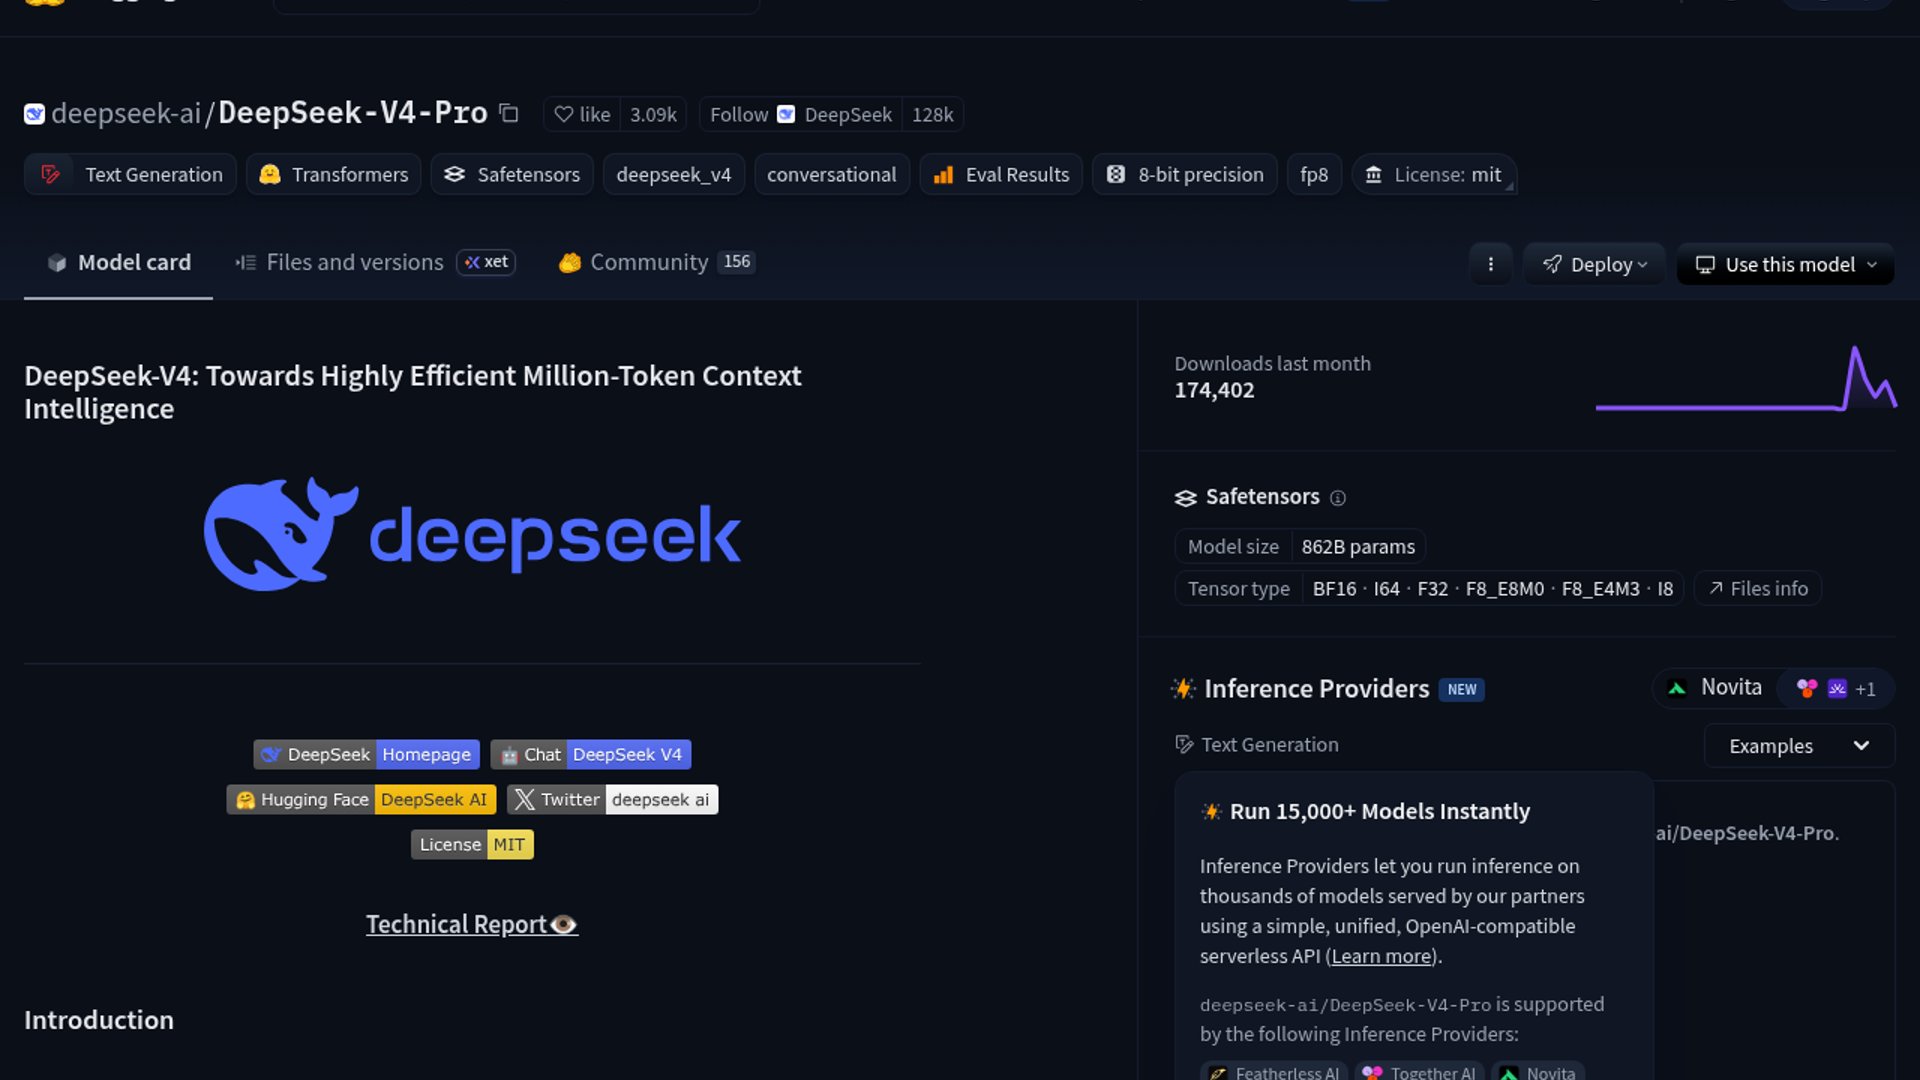Click the Learn more link

tap(1381, 957)
